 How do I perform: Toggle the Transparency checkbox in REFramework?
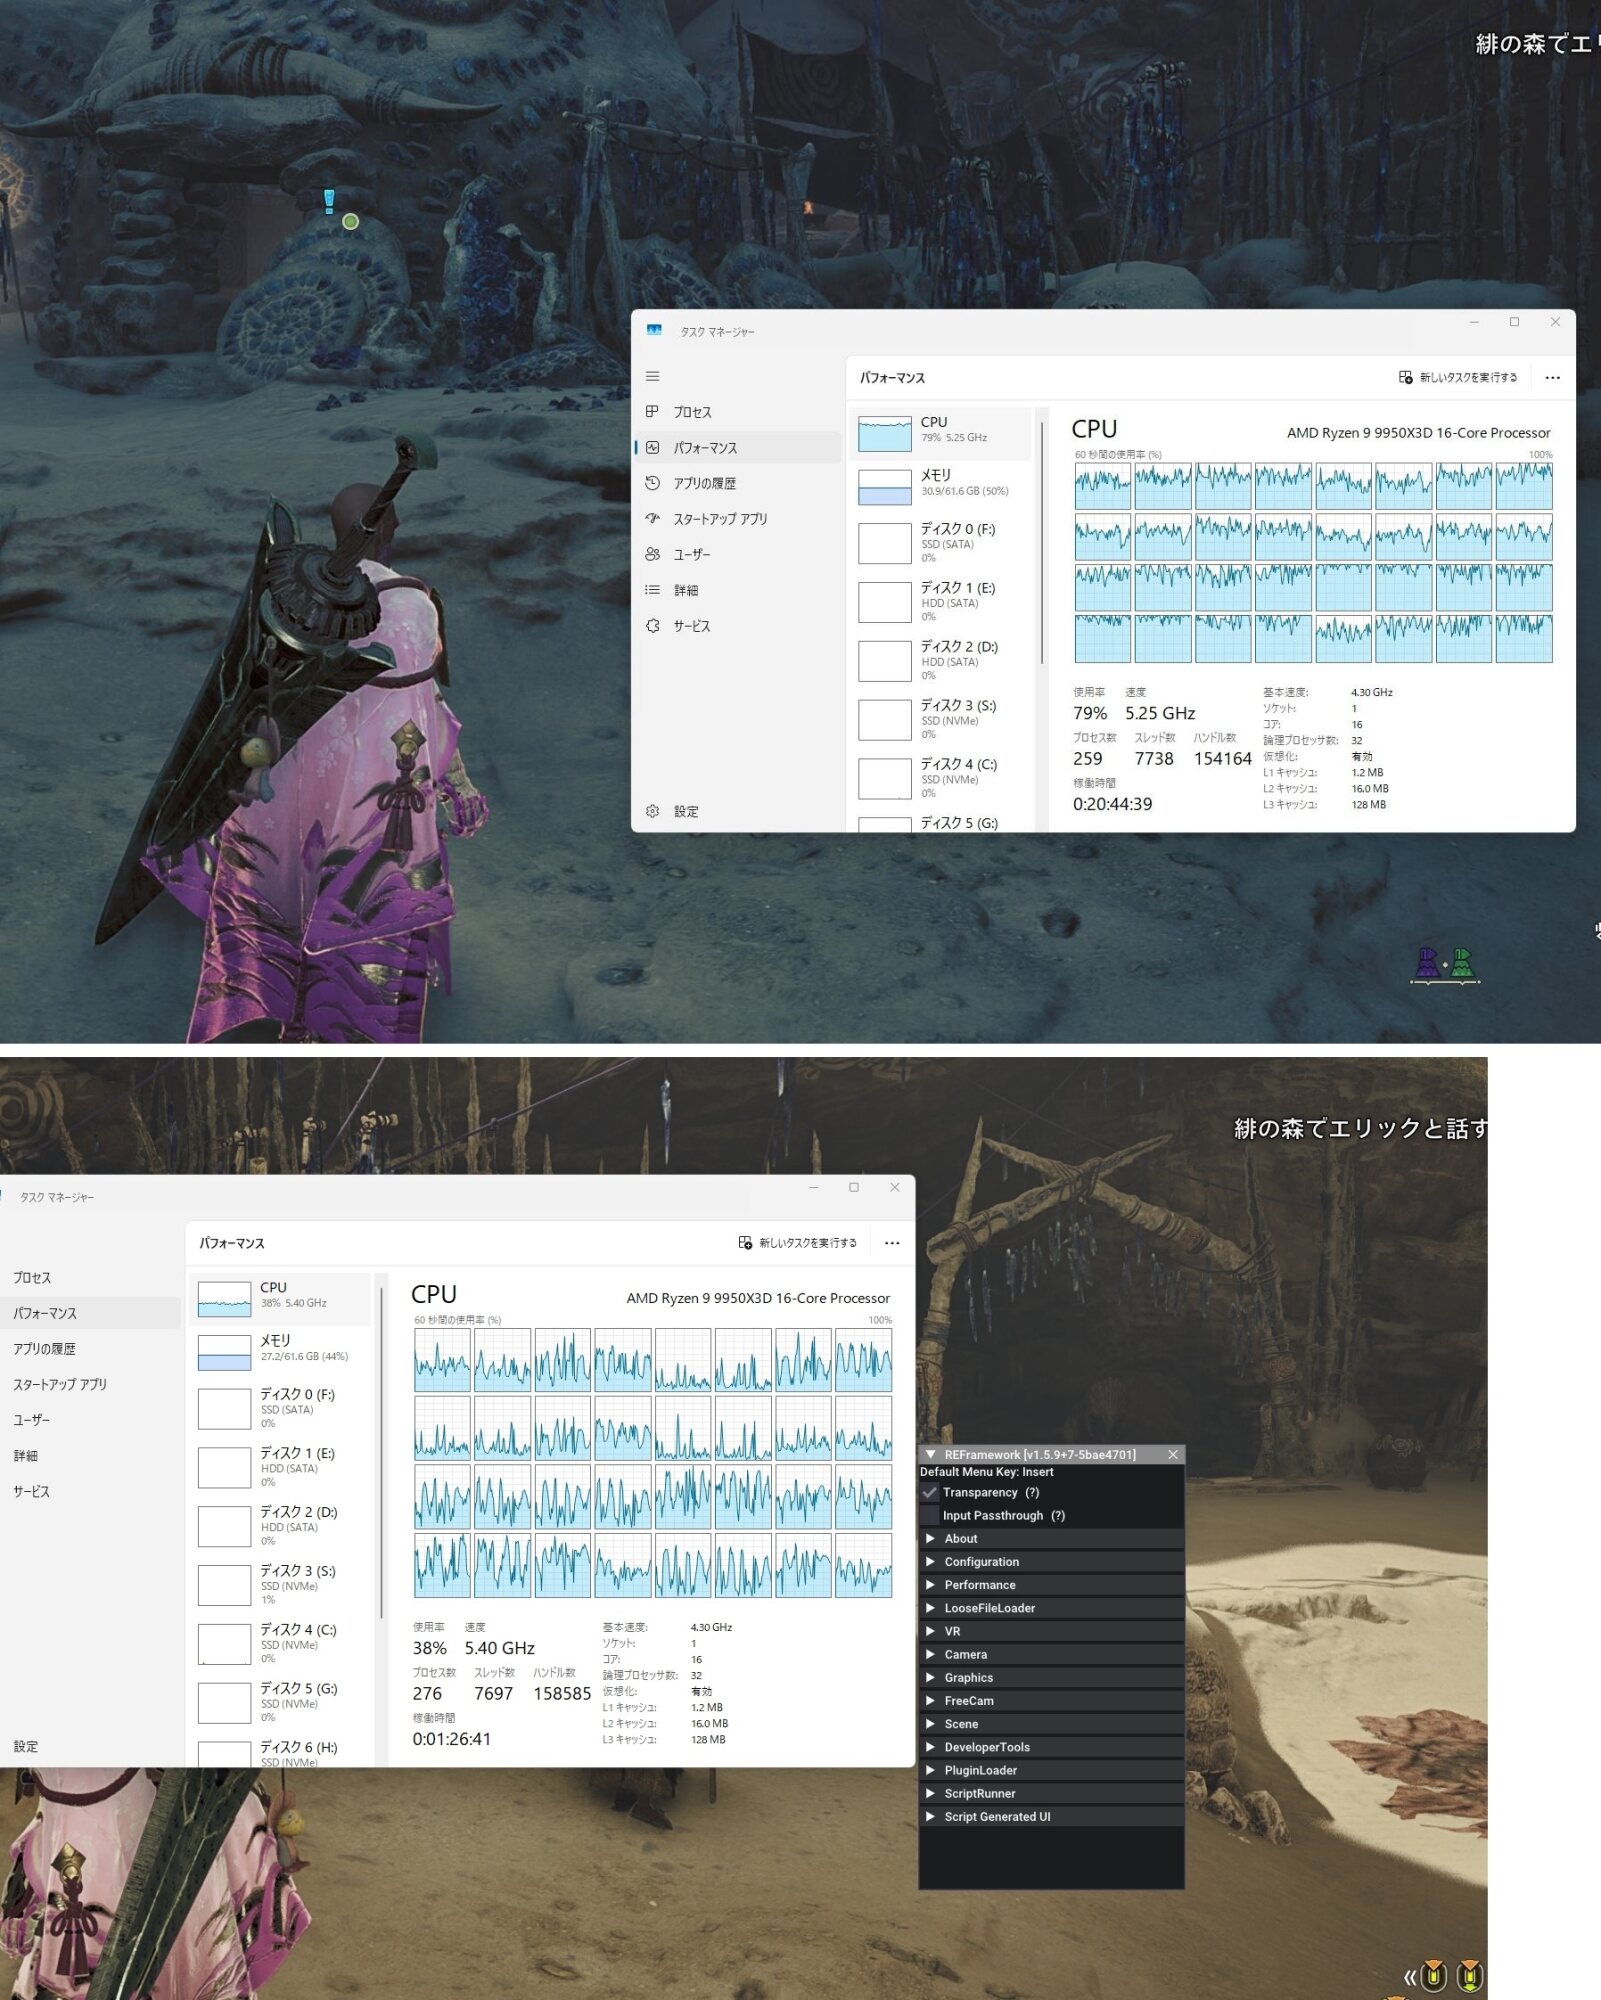pos(930,1492)
